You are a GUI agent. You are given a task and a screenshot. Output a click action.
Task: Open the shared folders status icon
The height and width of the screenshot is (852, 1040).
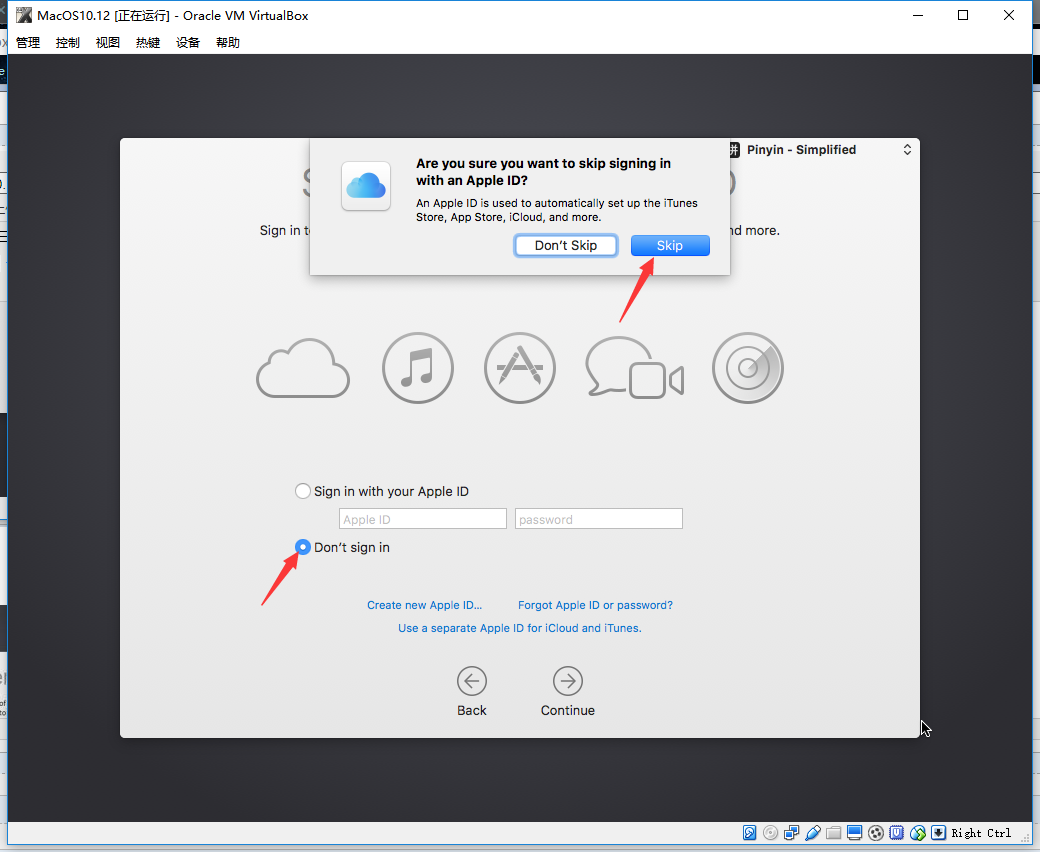[834, 833]
